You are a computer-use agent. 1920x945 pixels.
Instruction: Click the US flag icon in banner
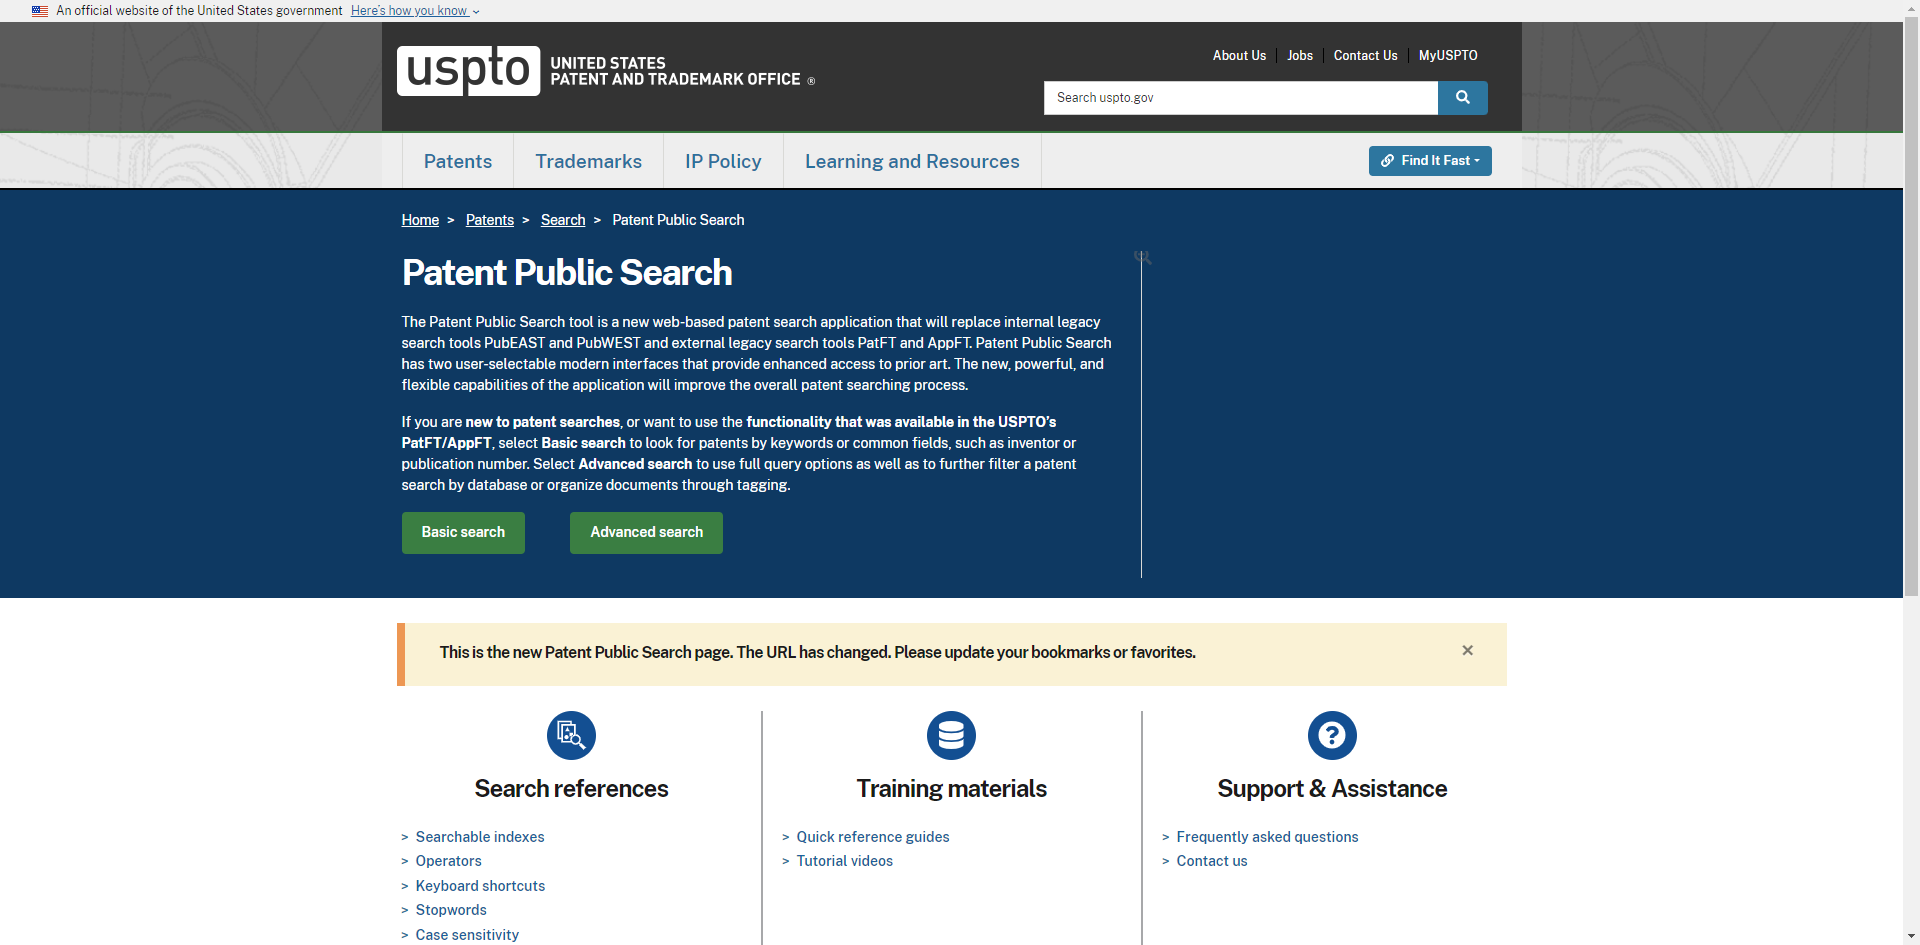point(40,11)
